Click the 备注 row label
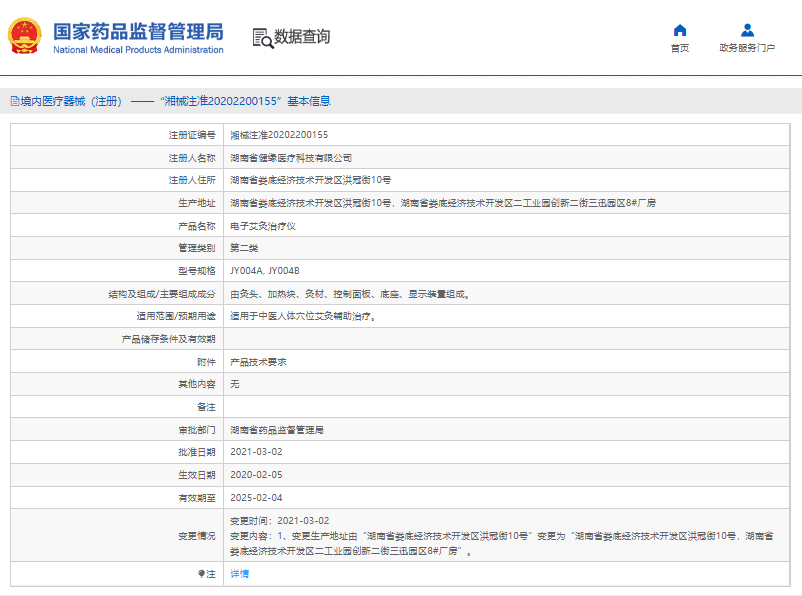The height and width of the screenshot is (596, 802). tap(206, 407)
